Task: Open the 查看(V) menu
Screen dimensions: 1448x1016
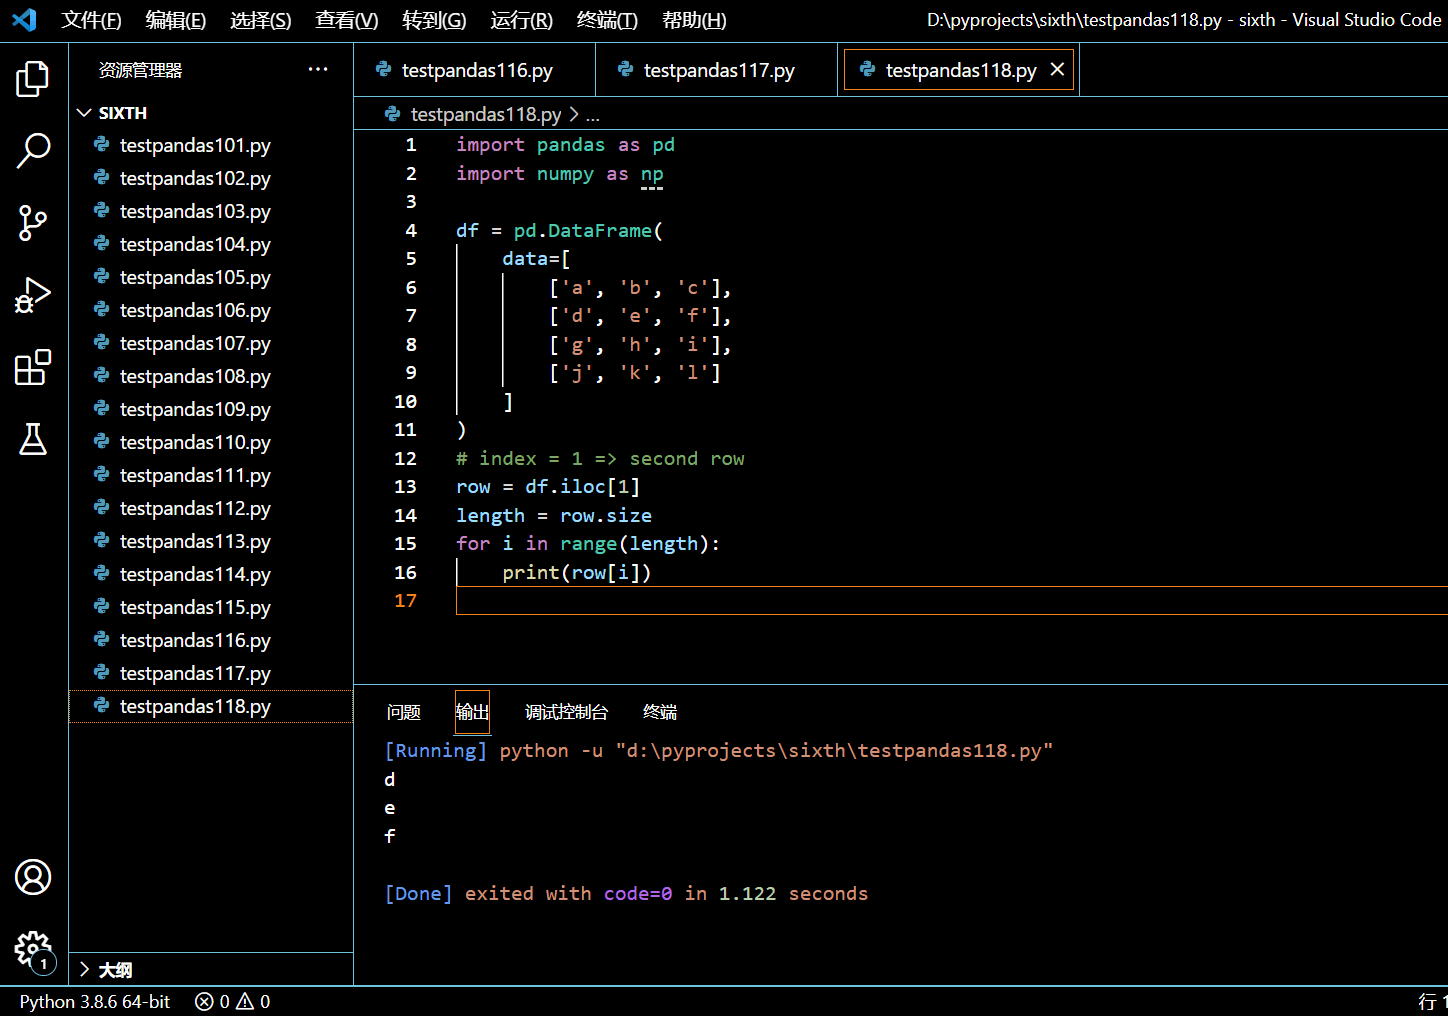Action: click(x=346, y=20)
